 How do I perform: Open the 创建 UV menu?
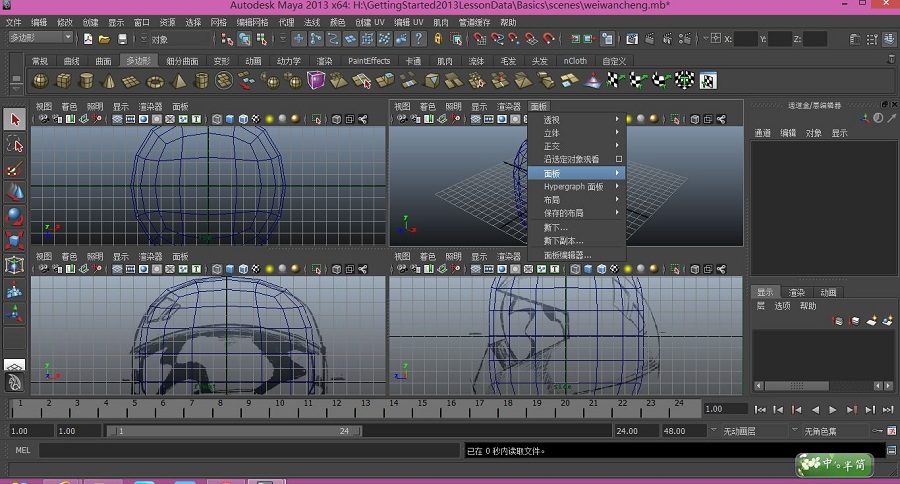(x=370, y=22)
